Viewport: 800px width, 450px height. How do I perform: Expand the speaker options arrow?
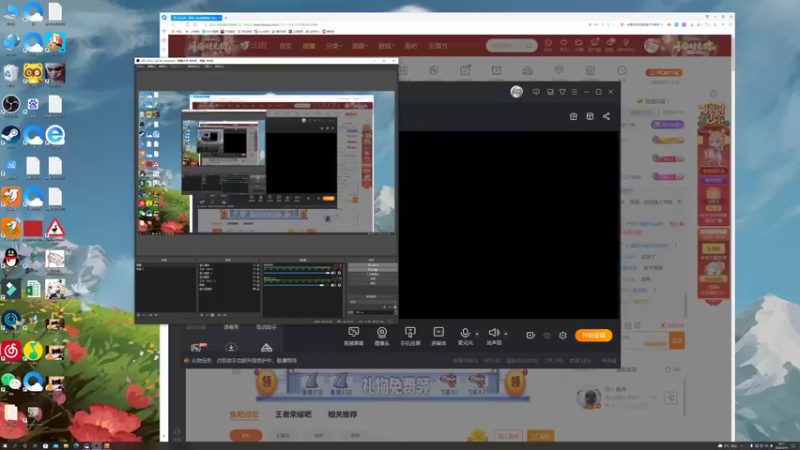(506, 334)
